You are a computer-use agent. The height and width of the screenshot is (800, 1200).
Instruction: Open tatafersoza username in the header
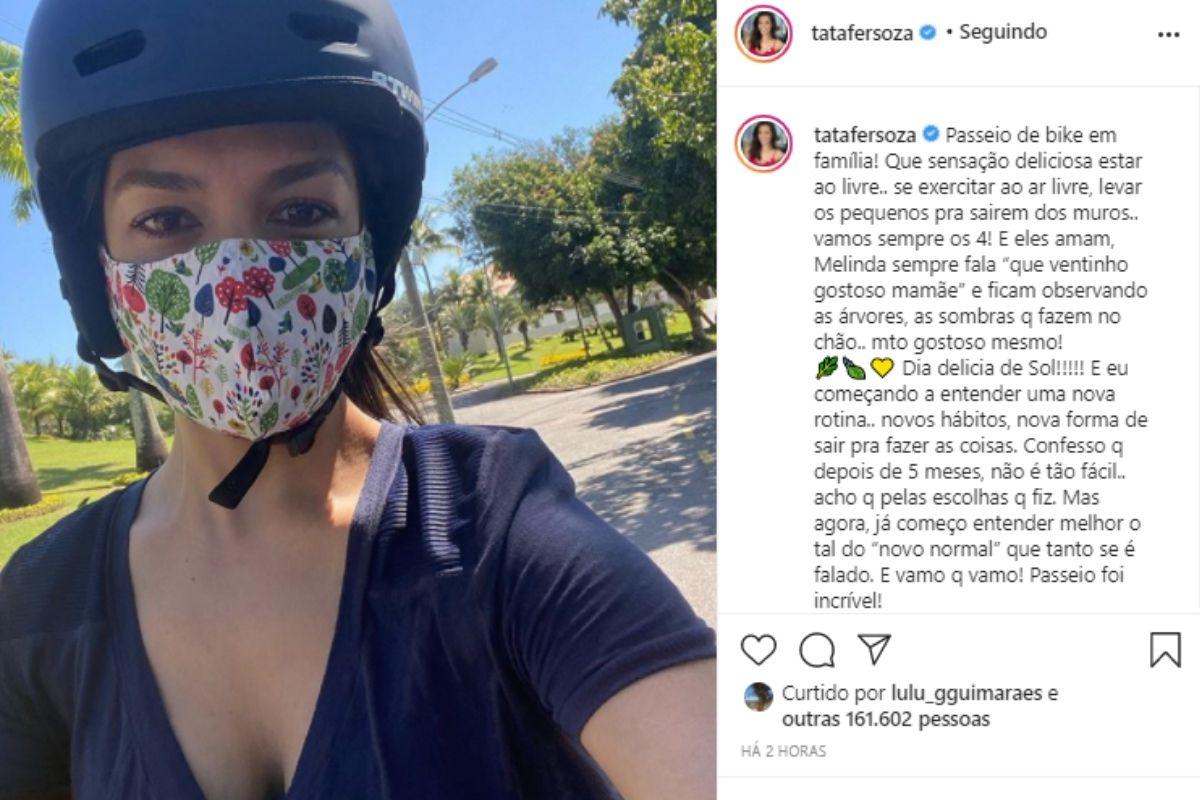863,33
